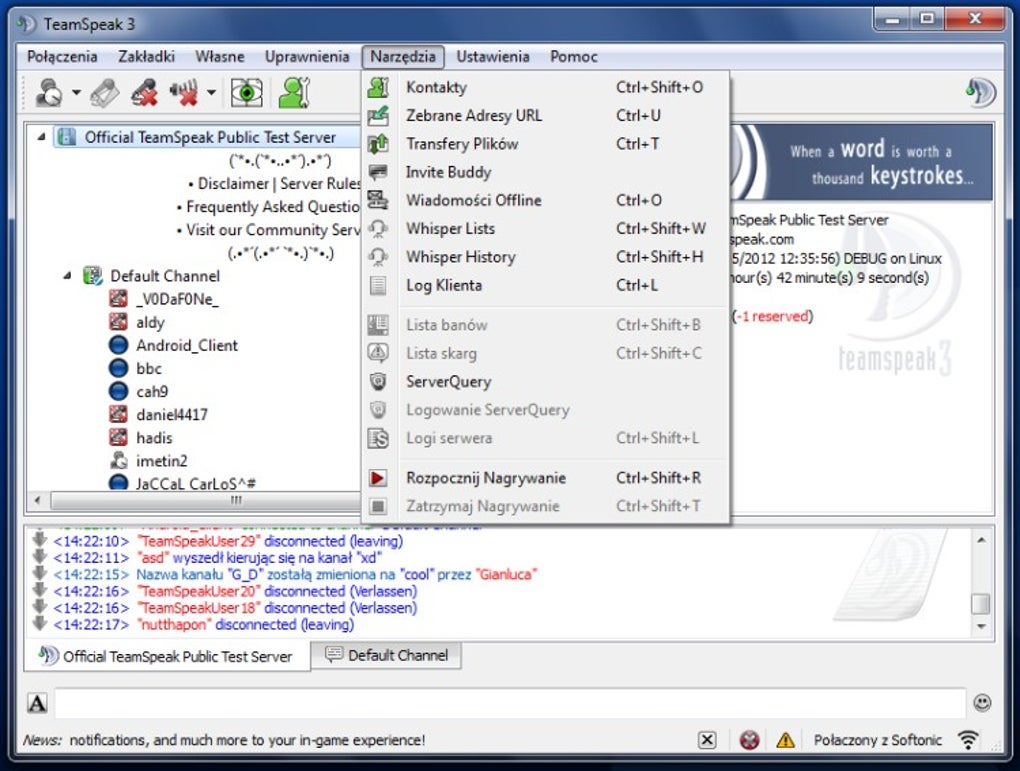Toggle the mute speakers toolbar icon
Screen dimensions: 1020x771
[184, 92]
